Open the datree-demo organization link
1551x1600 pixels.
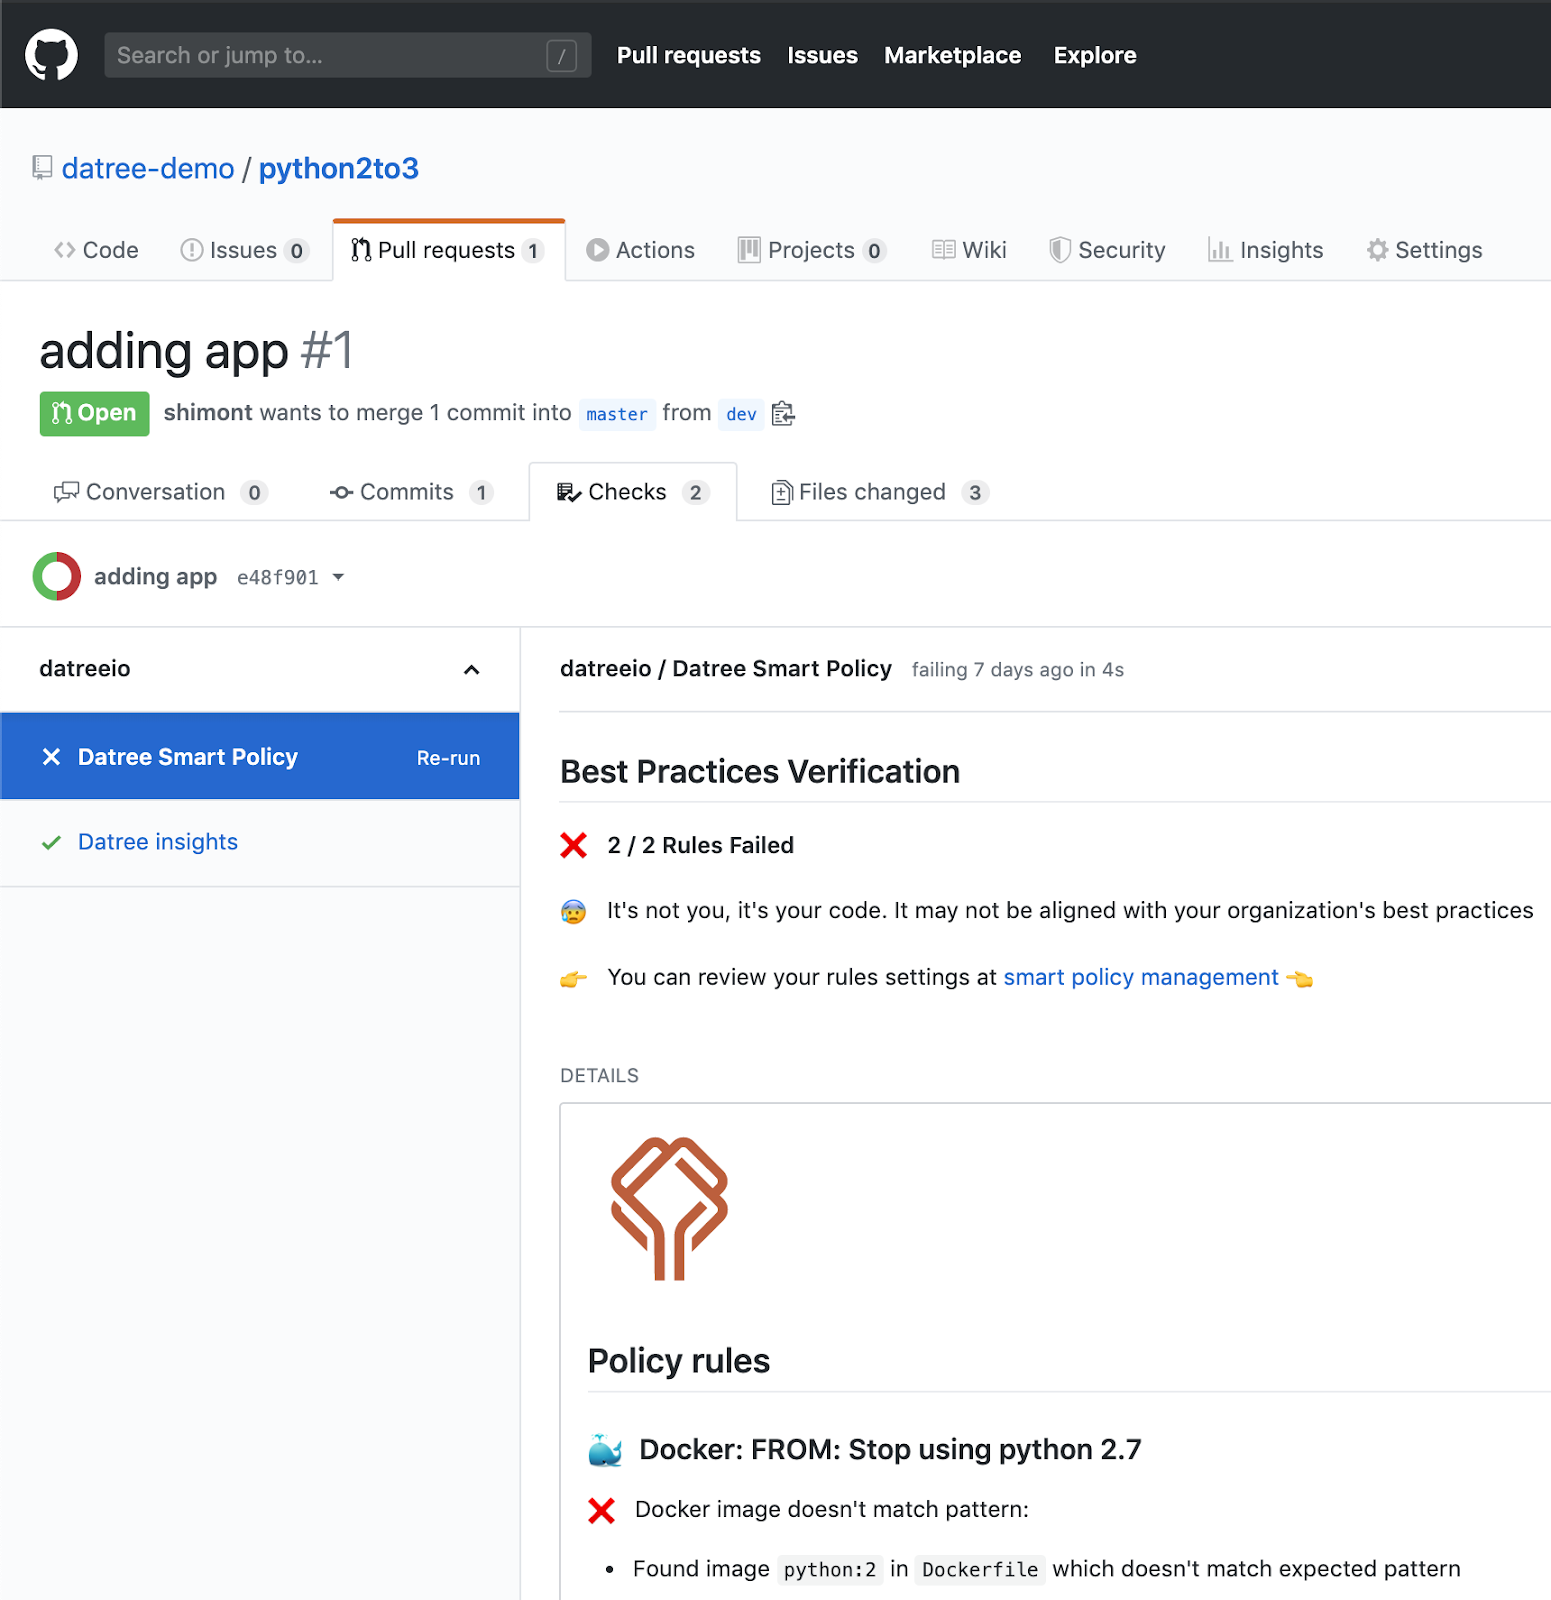[148, 168]
